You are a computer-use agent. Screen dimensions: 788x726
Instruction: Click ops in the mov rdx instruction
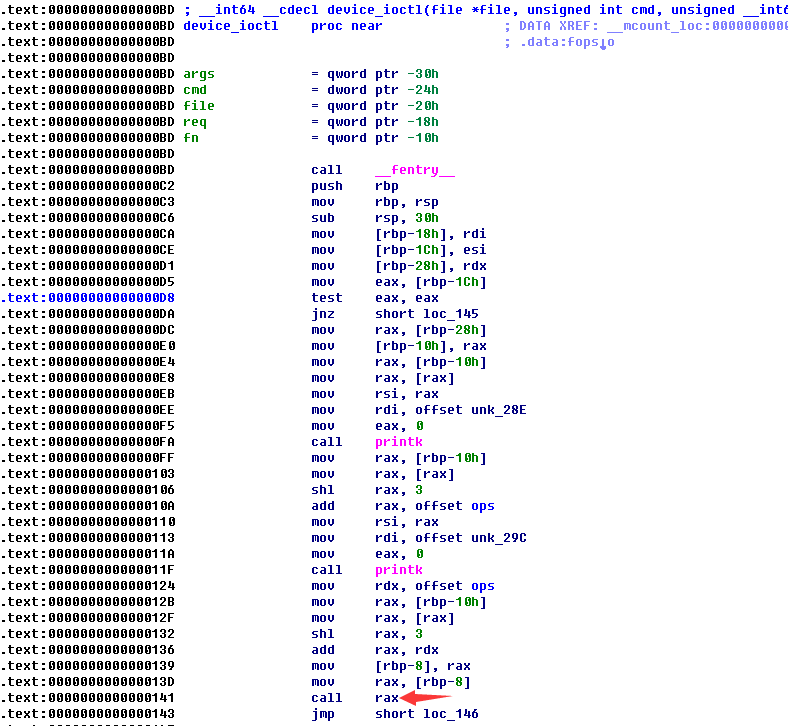coord(482,586)
